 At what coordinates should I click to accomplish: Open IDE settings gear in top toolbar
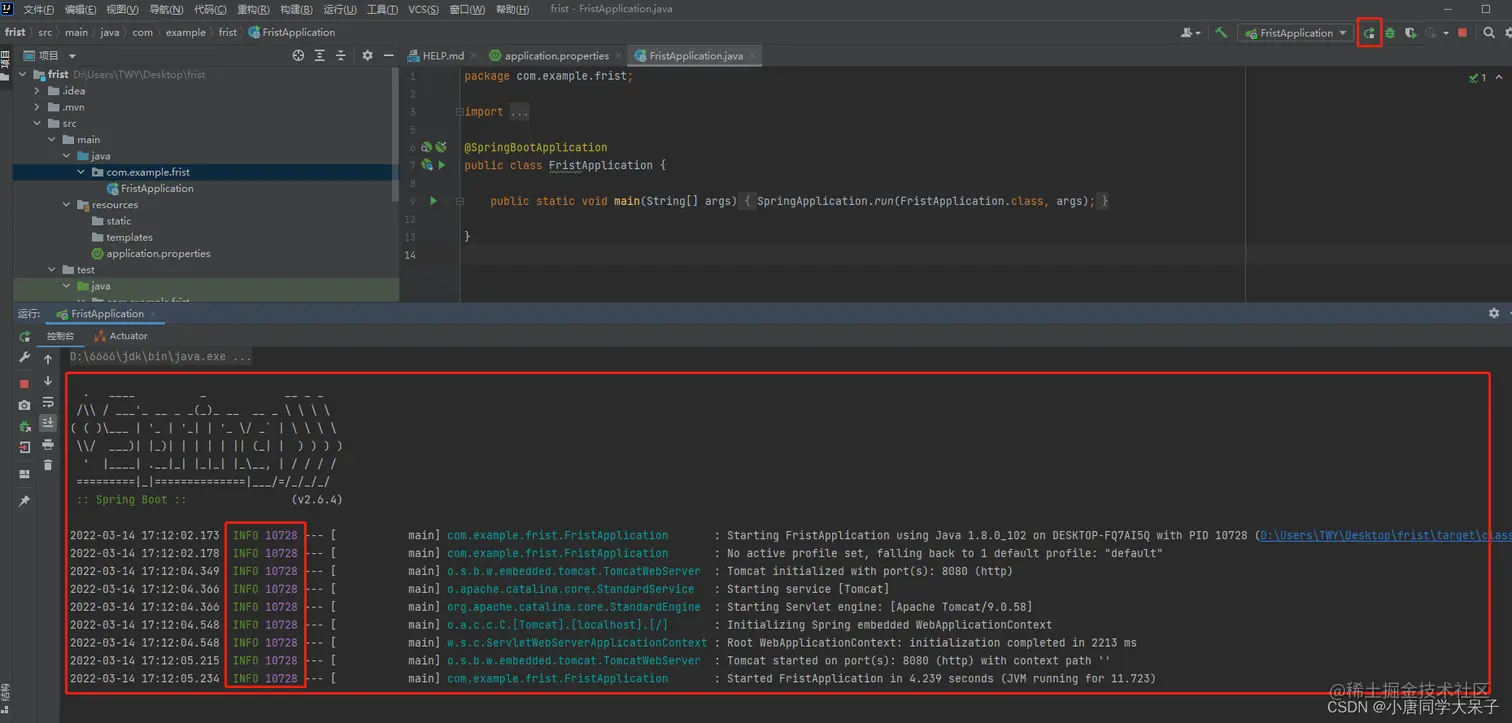tap(1507, 33)
